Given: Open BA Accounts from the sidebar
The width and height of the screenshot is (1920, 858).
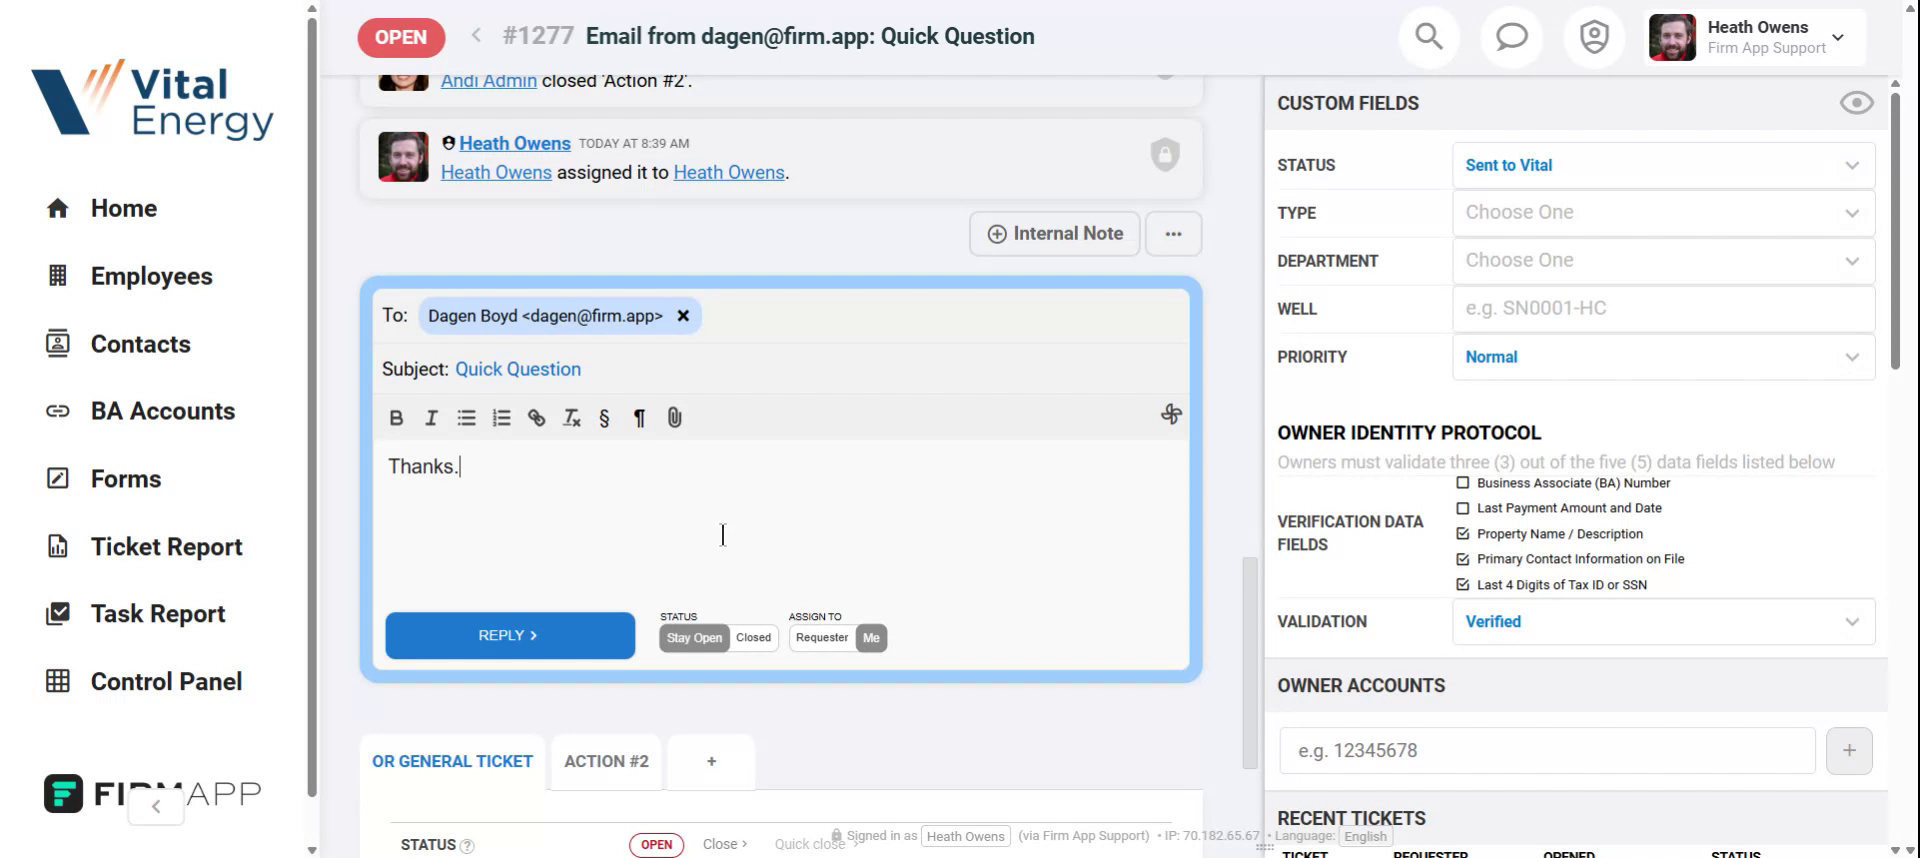Looking at the screenshot, I should (x=162, y=411).
